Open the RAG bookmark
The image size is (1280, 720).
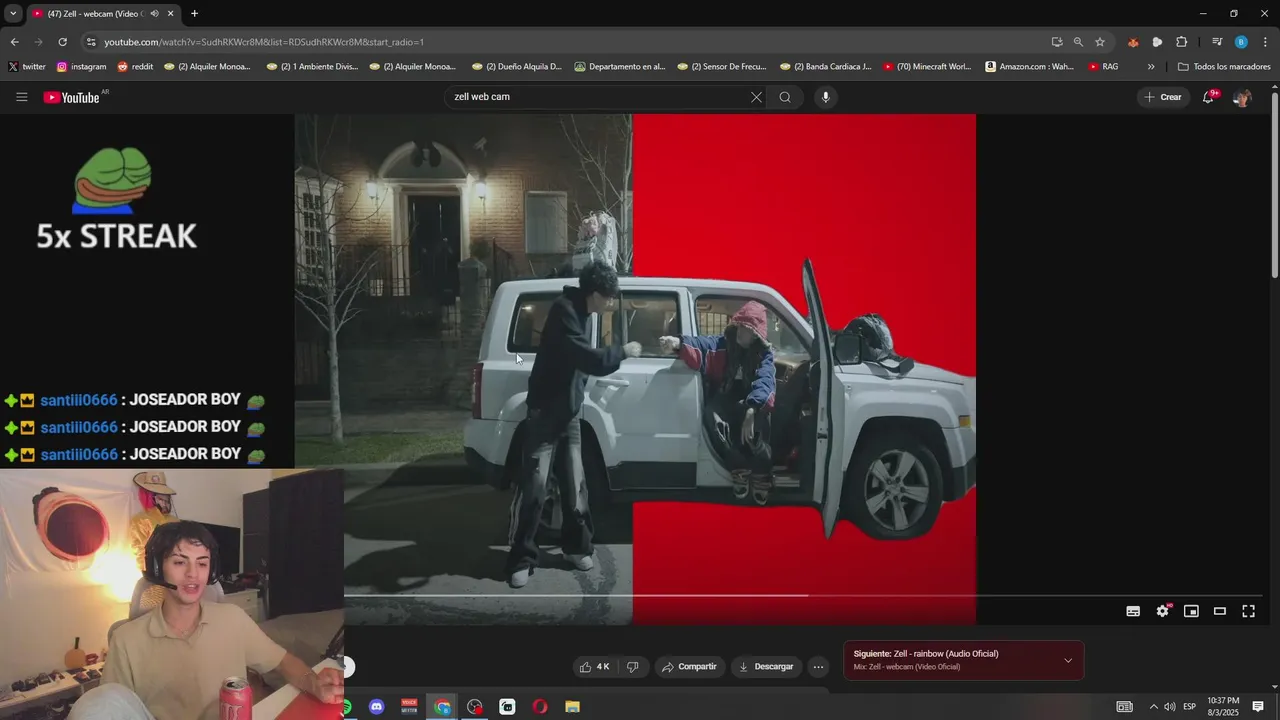pos(1103,67)
